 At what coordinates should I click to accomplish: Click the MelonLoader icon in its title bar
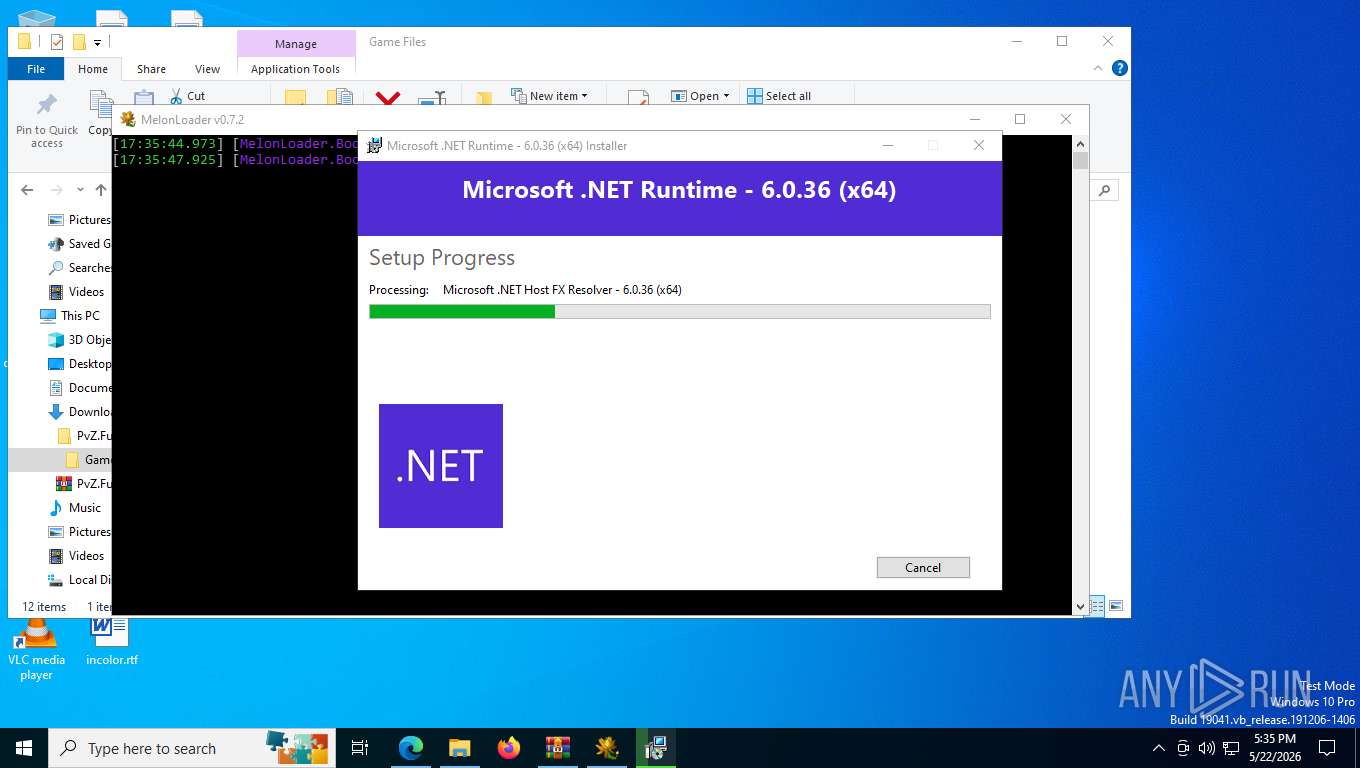(x=128, y=119)
